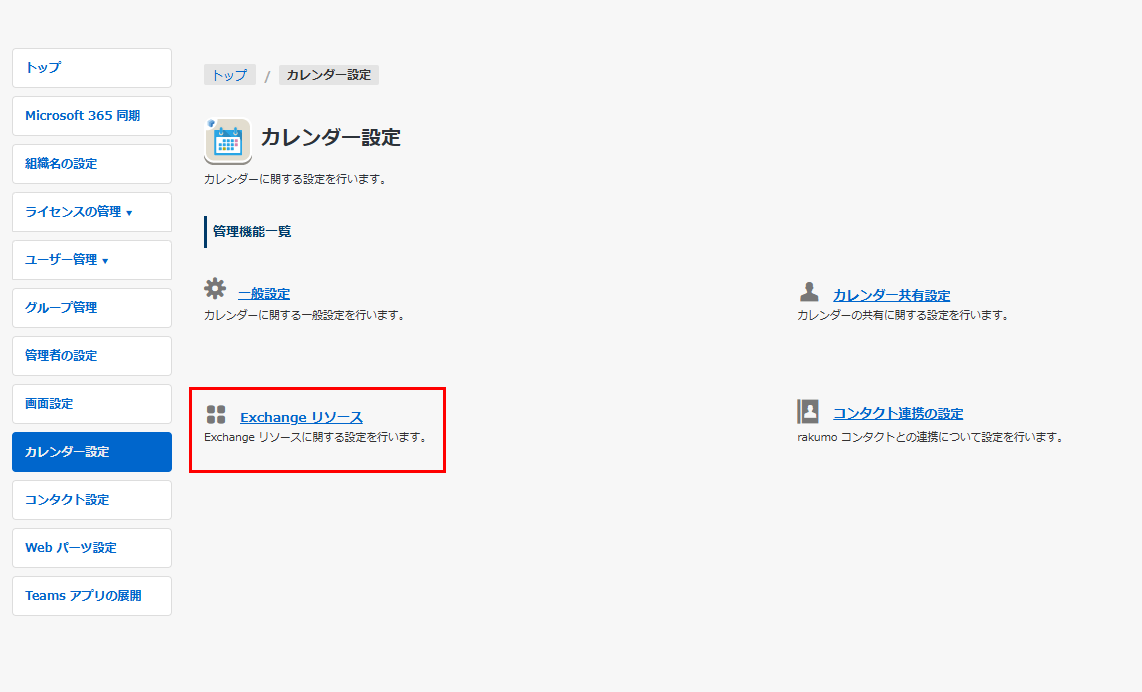The height and width of the screenshot is (692, 1142).
Task: Select the active カレンダー設定 sidebar item
Action: pyautogui.click(x=92, y=452)
